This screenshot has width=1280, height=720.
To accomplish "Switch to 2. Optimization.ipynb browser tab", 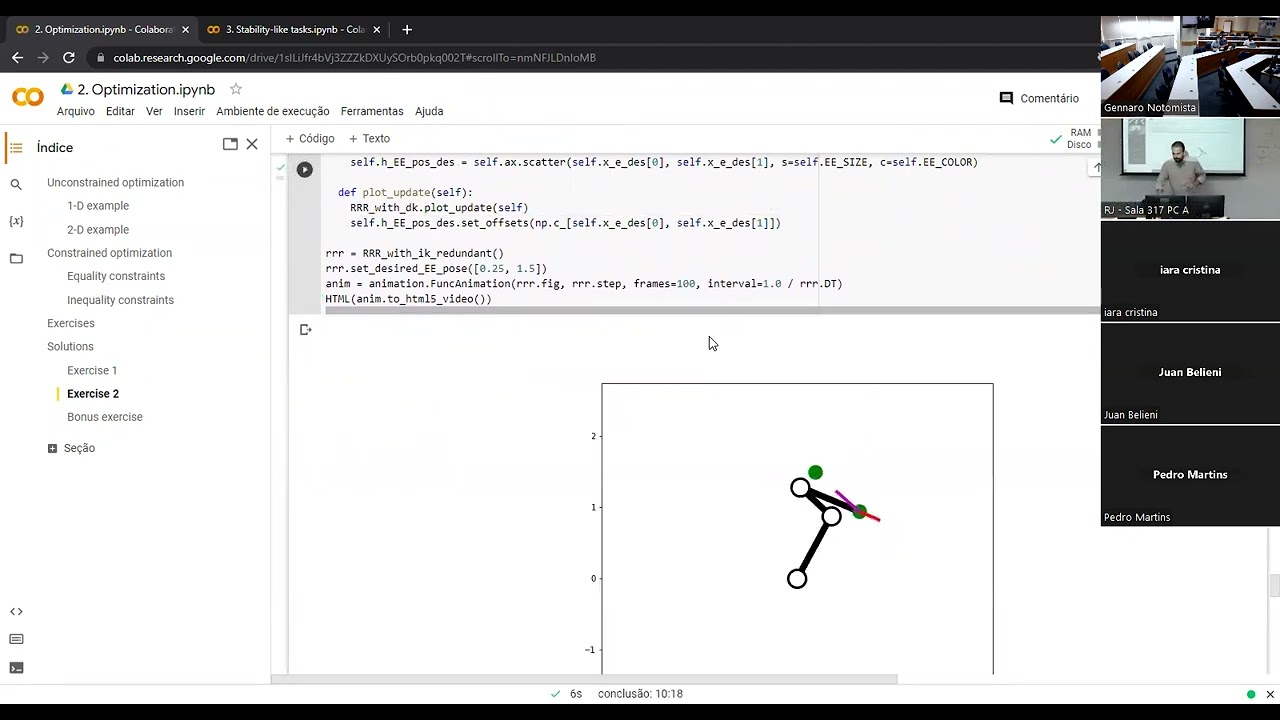I will [103, 30].
